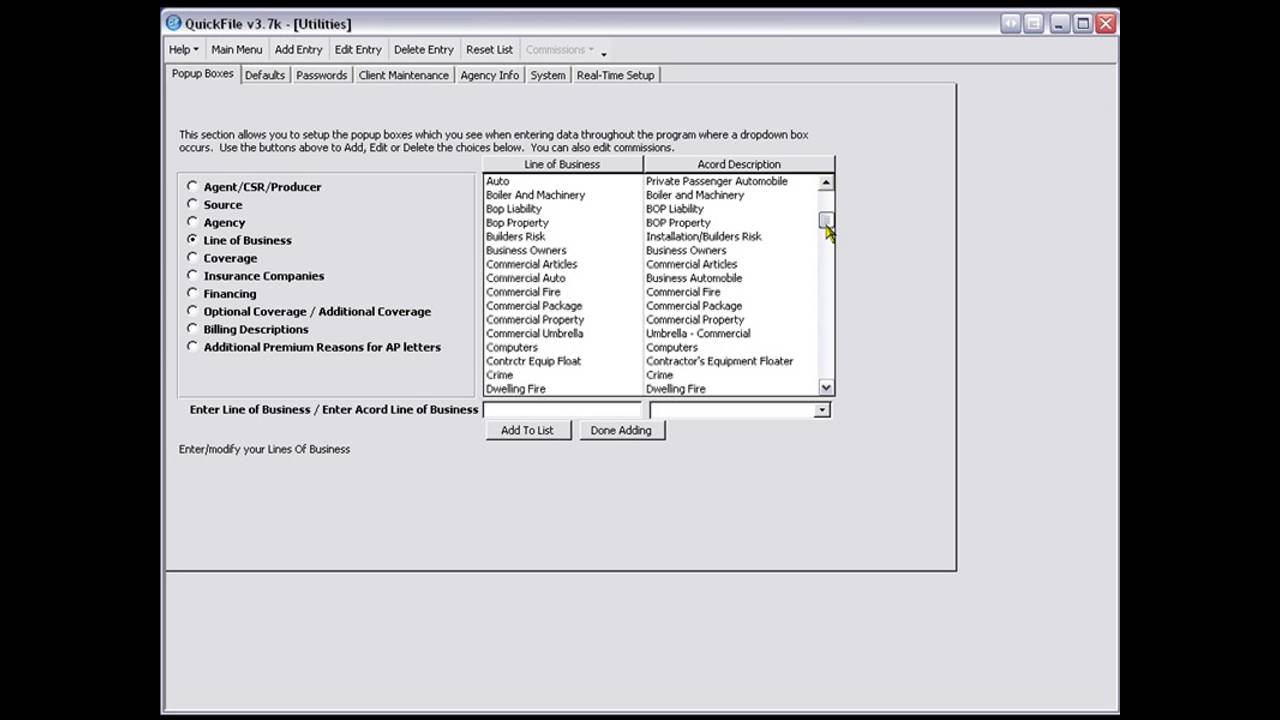1280x720 pixels.
Task: Select Commercial Fire in Line of Business column
Action: coord(523,292)
